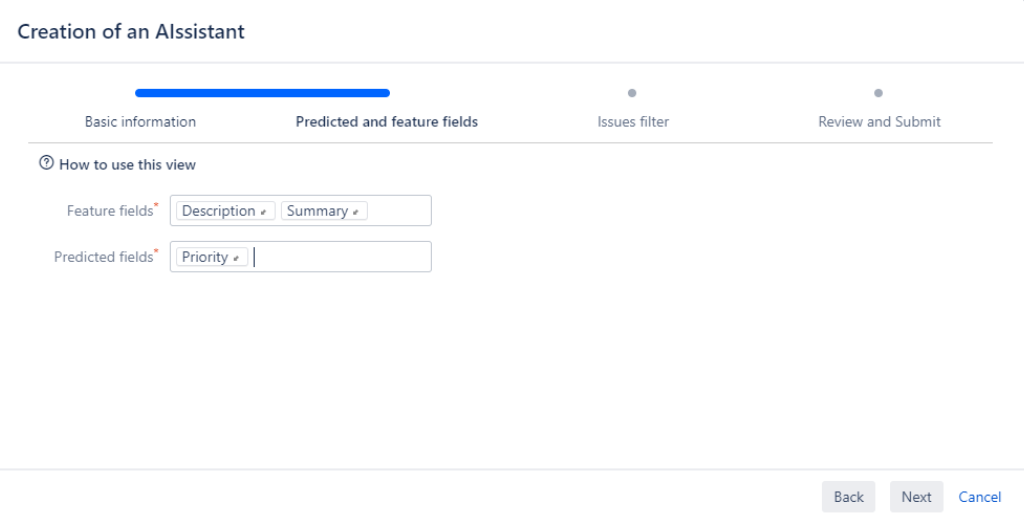Click the blue wizard progress bar
This screenshot has height=520, width=1024.
tap(262, 93)
